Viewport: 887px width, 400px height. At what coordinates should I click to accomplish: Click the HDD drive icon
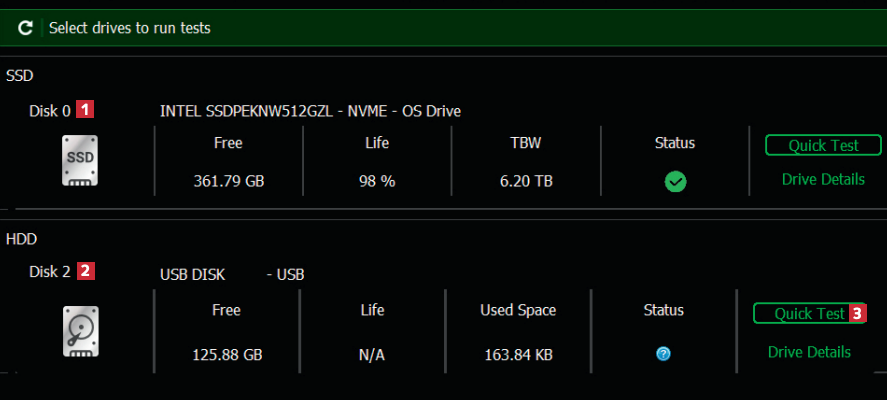point(81,331)
